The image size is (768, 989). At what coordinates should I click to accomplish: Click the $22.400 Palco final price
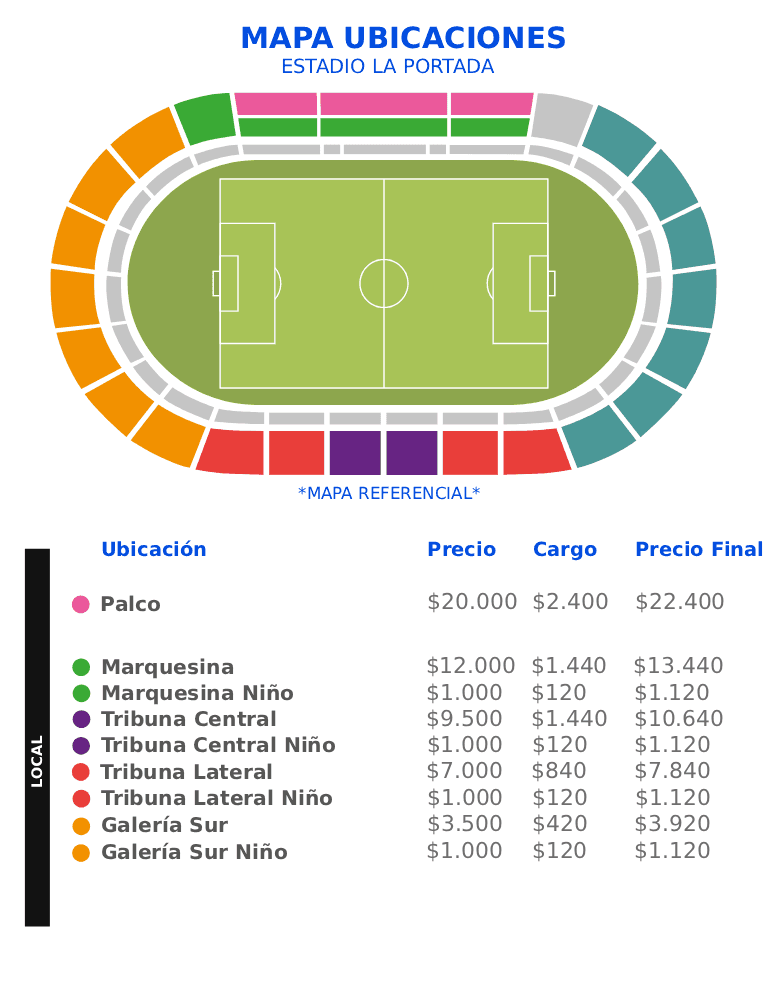(x=679, y=602)
